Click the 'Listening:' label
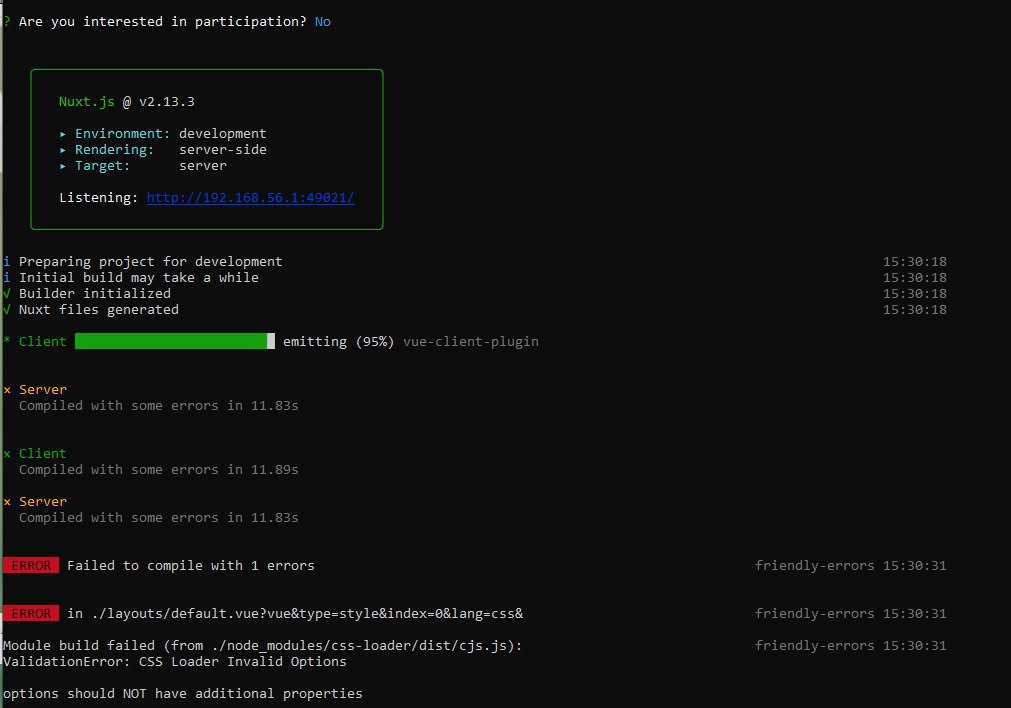Screen dimensions: 1011x708 point(98,198)
